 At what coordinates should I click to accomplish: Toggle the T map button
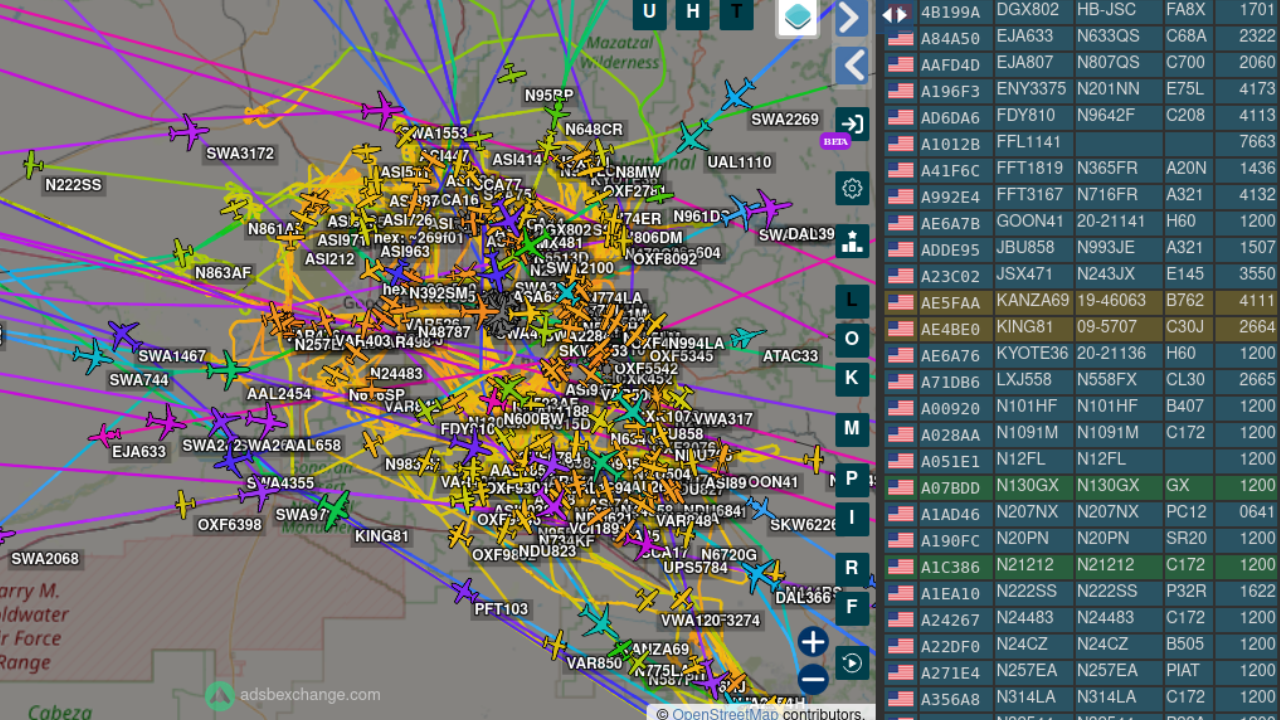coord(737,12)
